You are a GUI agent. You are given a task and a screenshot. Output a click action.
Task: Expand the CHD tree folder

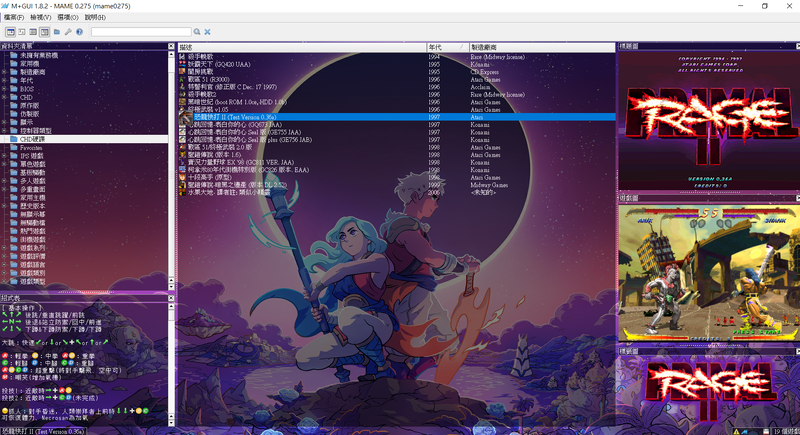point(5,97)
